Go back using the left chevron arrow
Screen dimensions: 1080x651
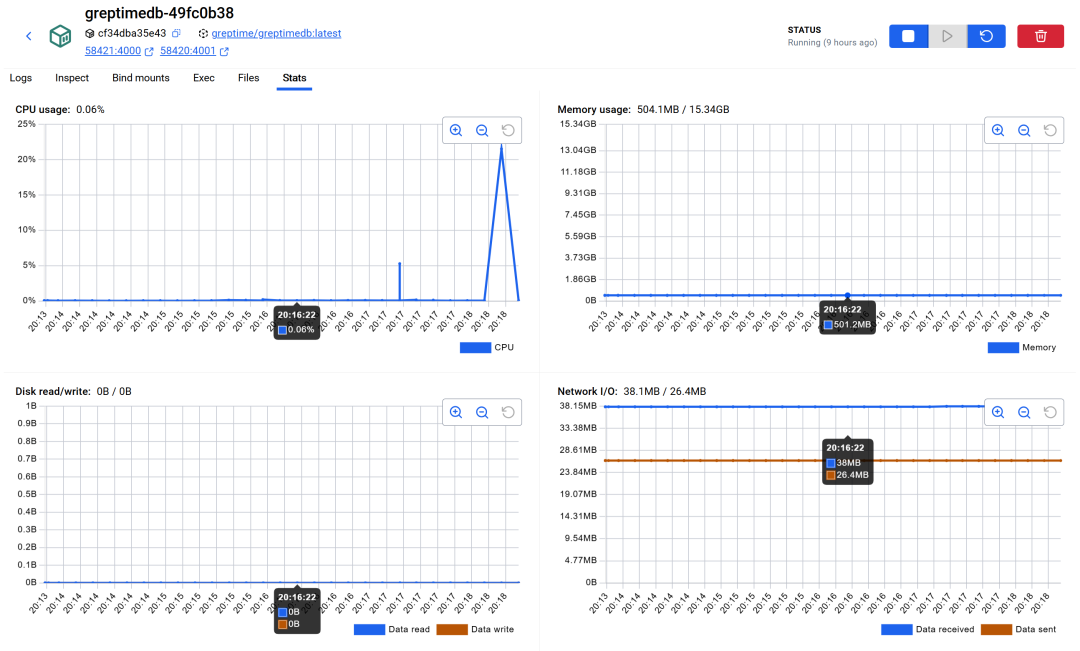28,36
